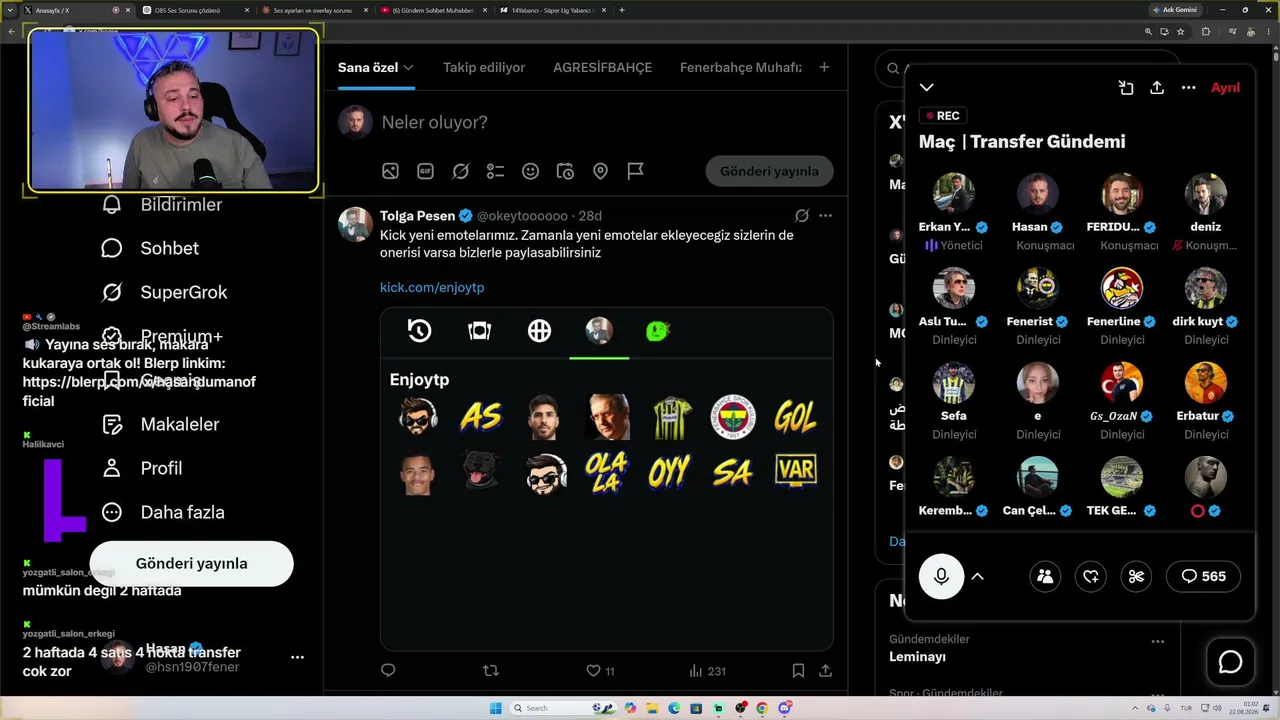The image size is (1280, 720).
Task: Schedule the post with the calendar icon
Action: click(565, 171)
